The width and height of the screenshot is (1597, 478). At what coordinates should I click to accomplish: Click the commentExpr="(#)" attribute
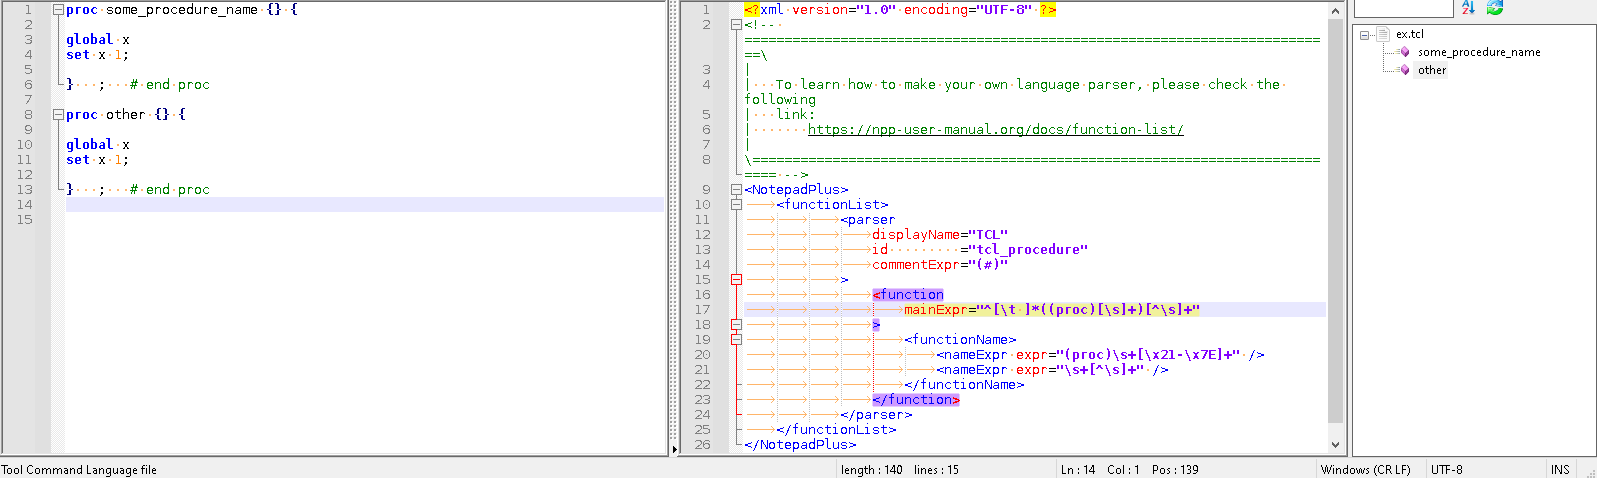tap(940, 265)
